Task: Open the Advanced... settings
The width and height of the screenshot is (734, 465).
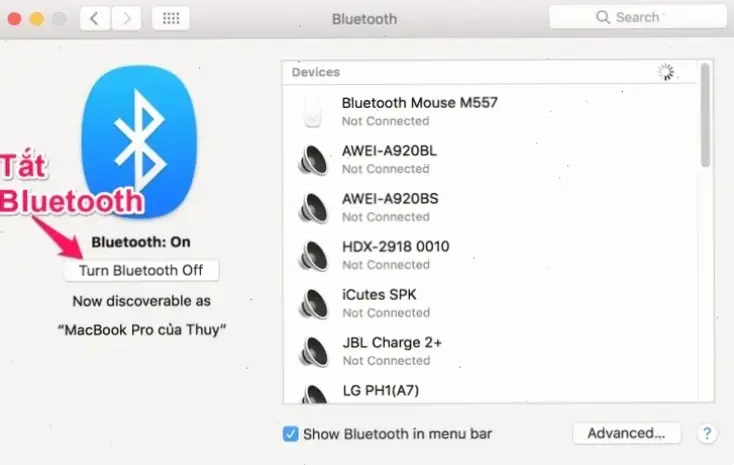Action: tap(626, 433)
